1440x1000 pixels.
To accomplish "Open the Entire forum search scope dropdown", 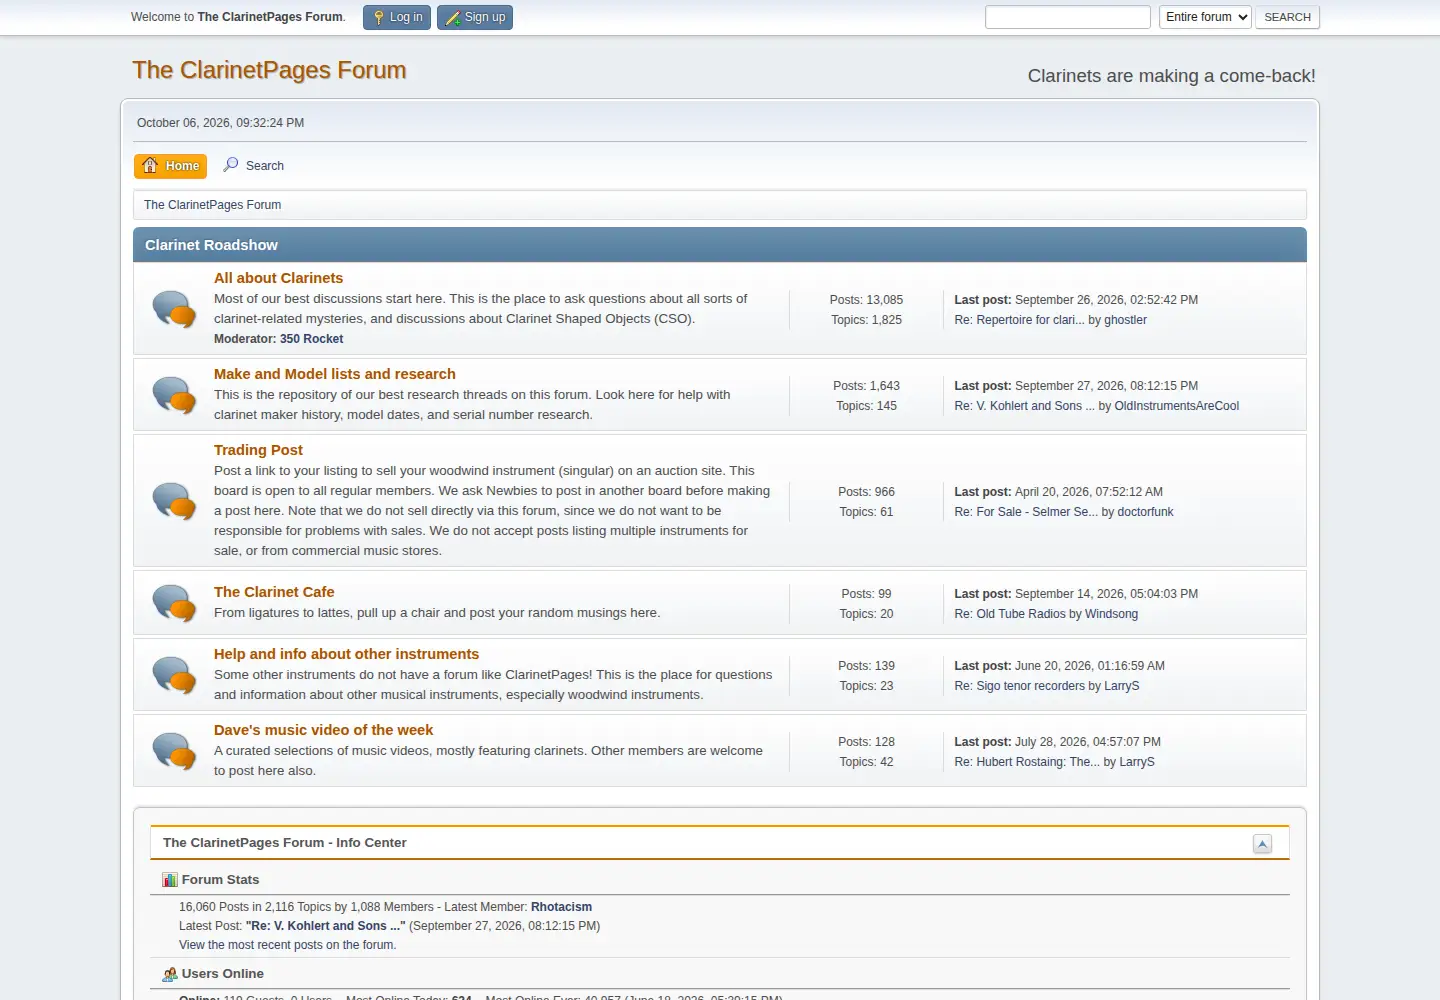I will 1205,17.
